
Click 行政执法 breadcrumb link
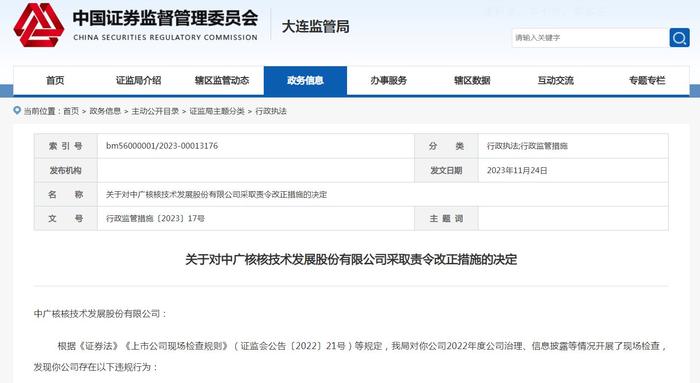[271, 111]
